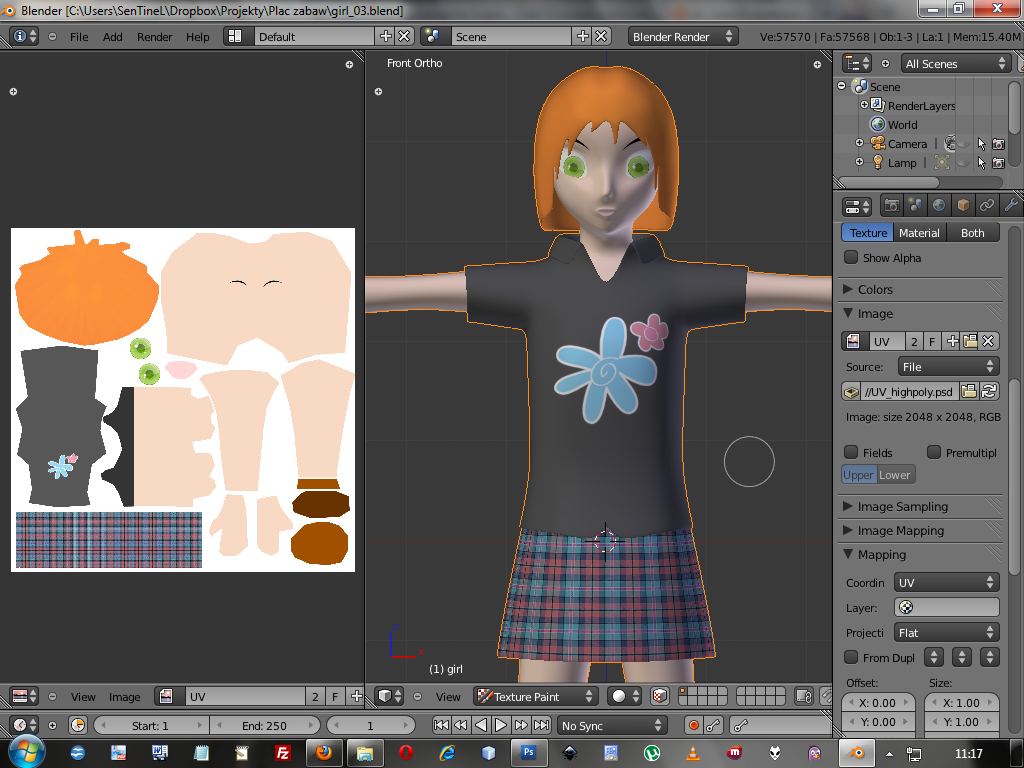Toggle the From Dupli checkbox
The image size is (1024, 768).
tap(851, 657)
